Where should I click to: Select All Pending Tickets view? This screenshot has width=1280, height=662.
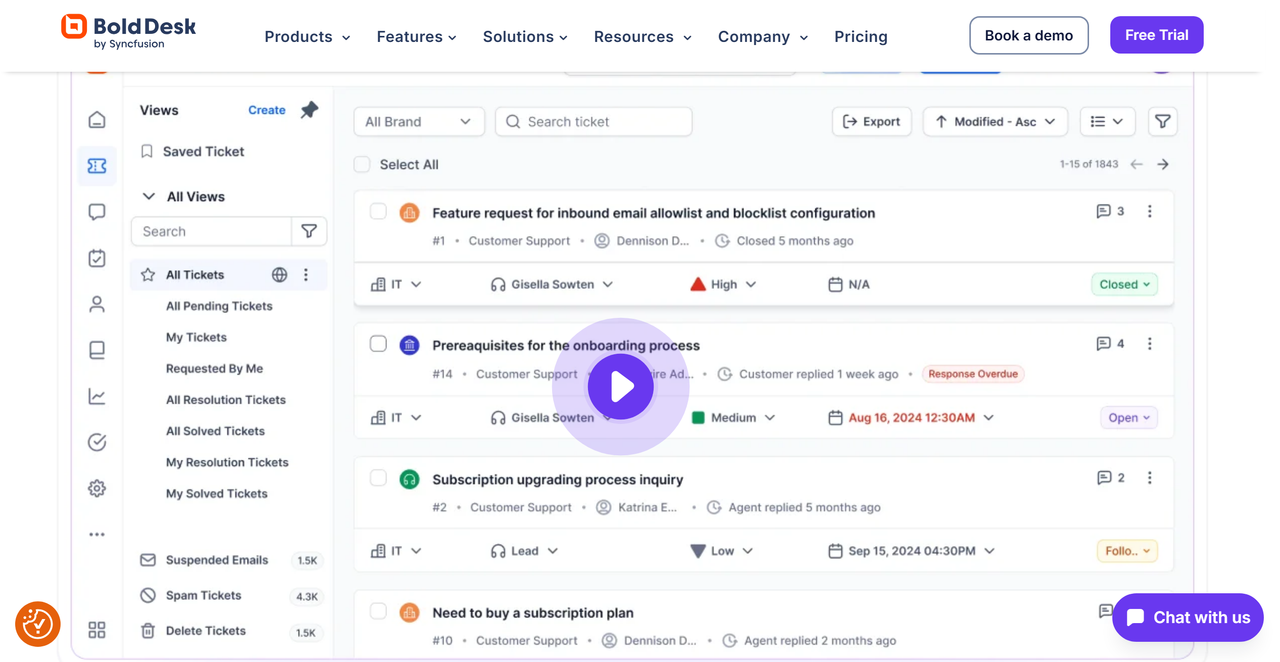click(x=219, y=306)
